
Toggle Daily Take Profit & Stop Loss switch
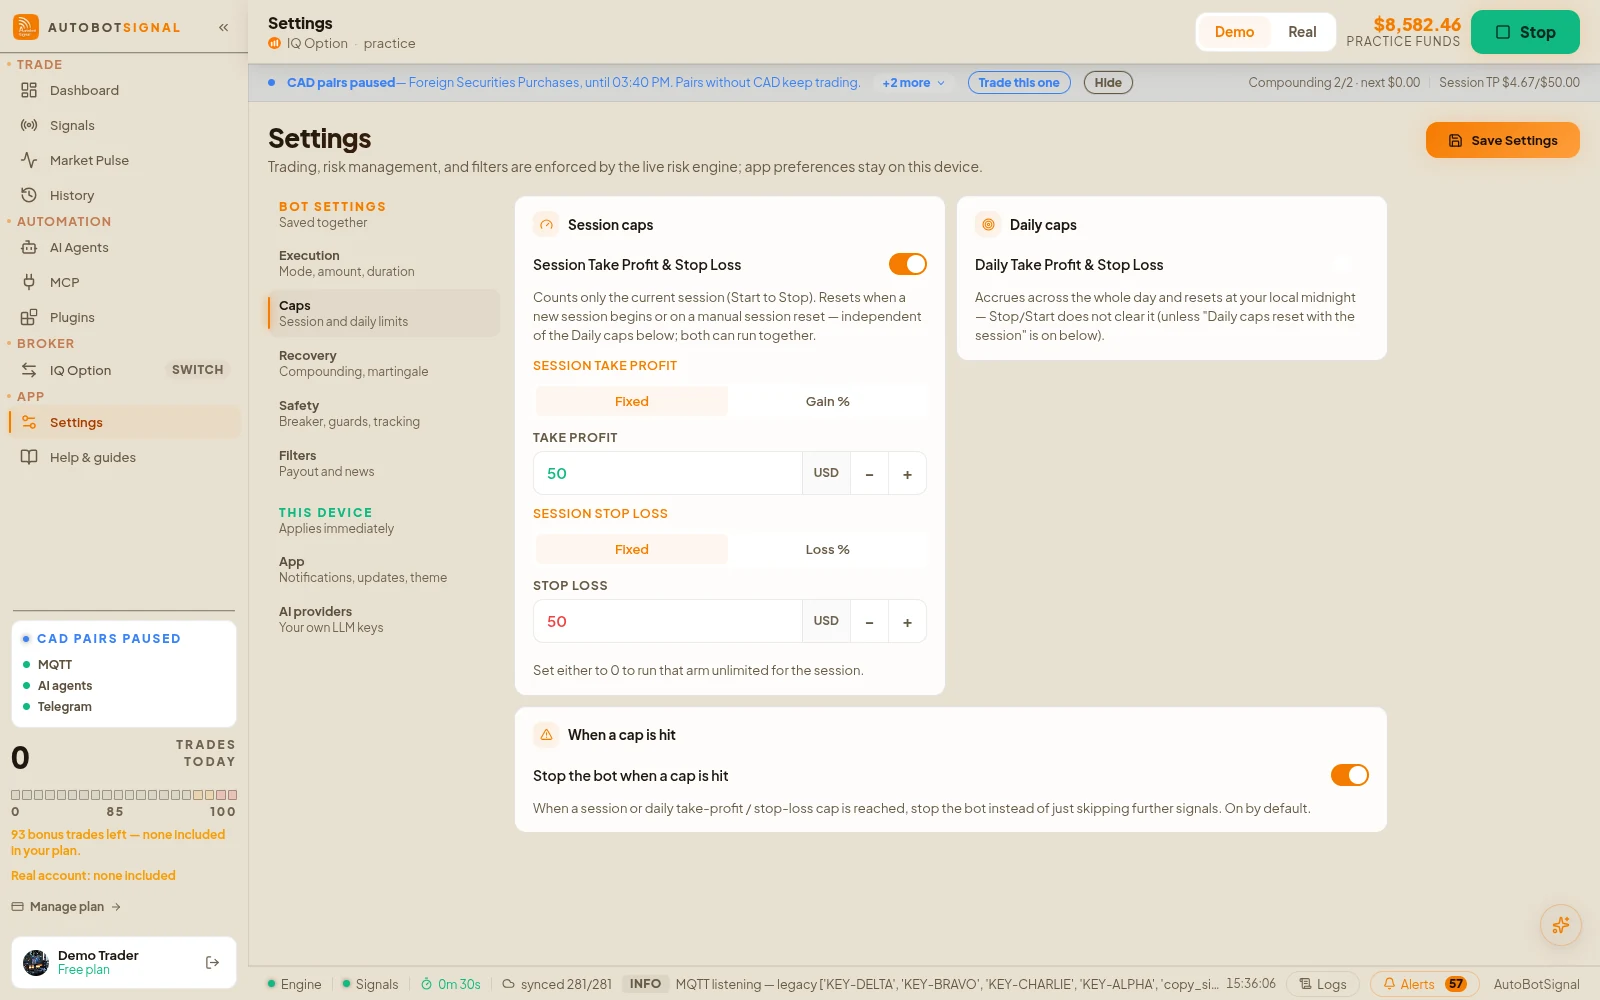click(x=1350, y=264)
